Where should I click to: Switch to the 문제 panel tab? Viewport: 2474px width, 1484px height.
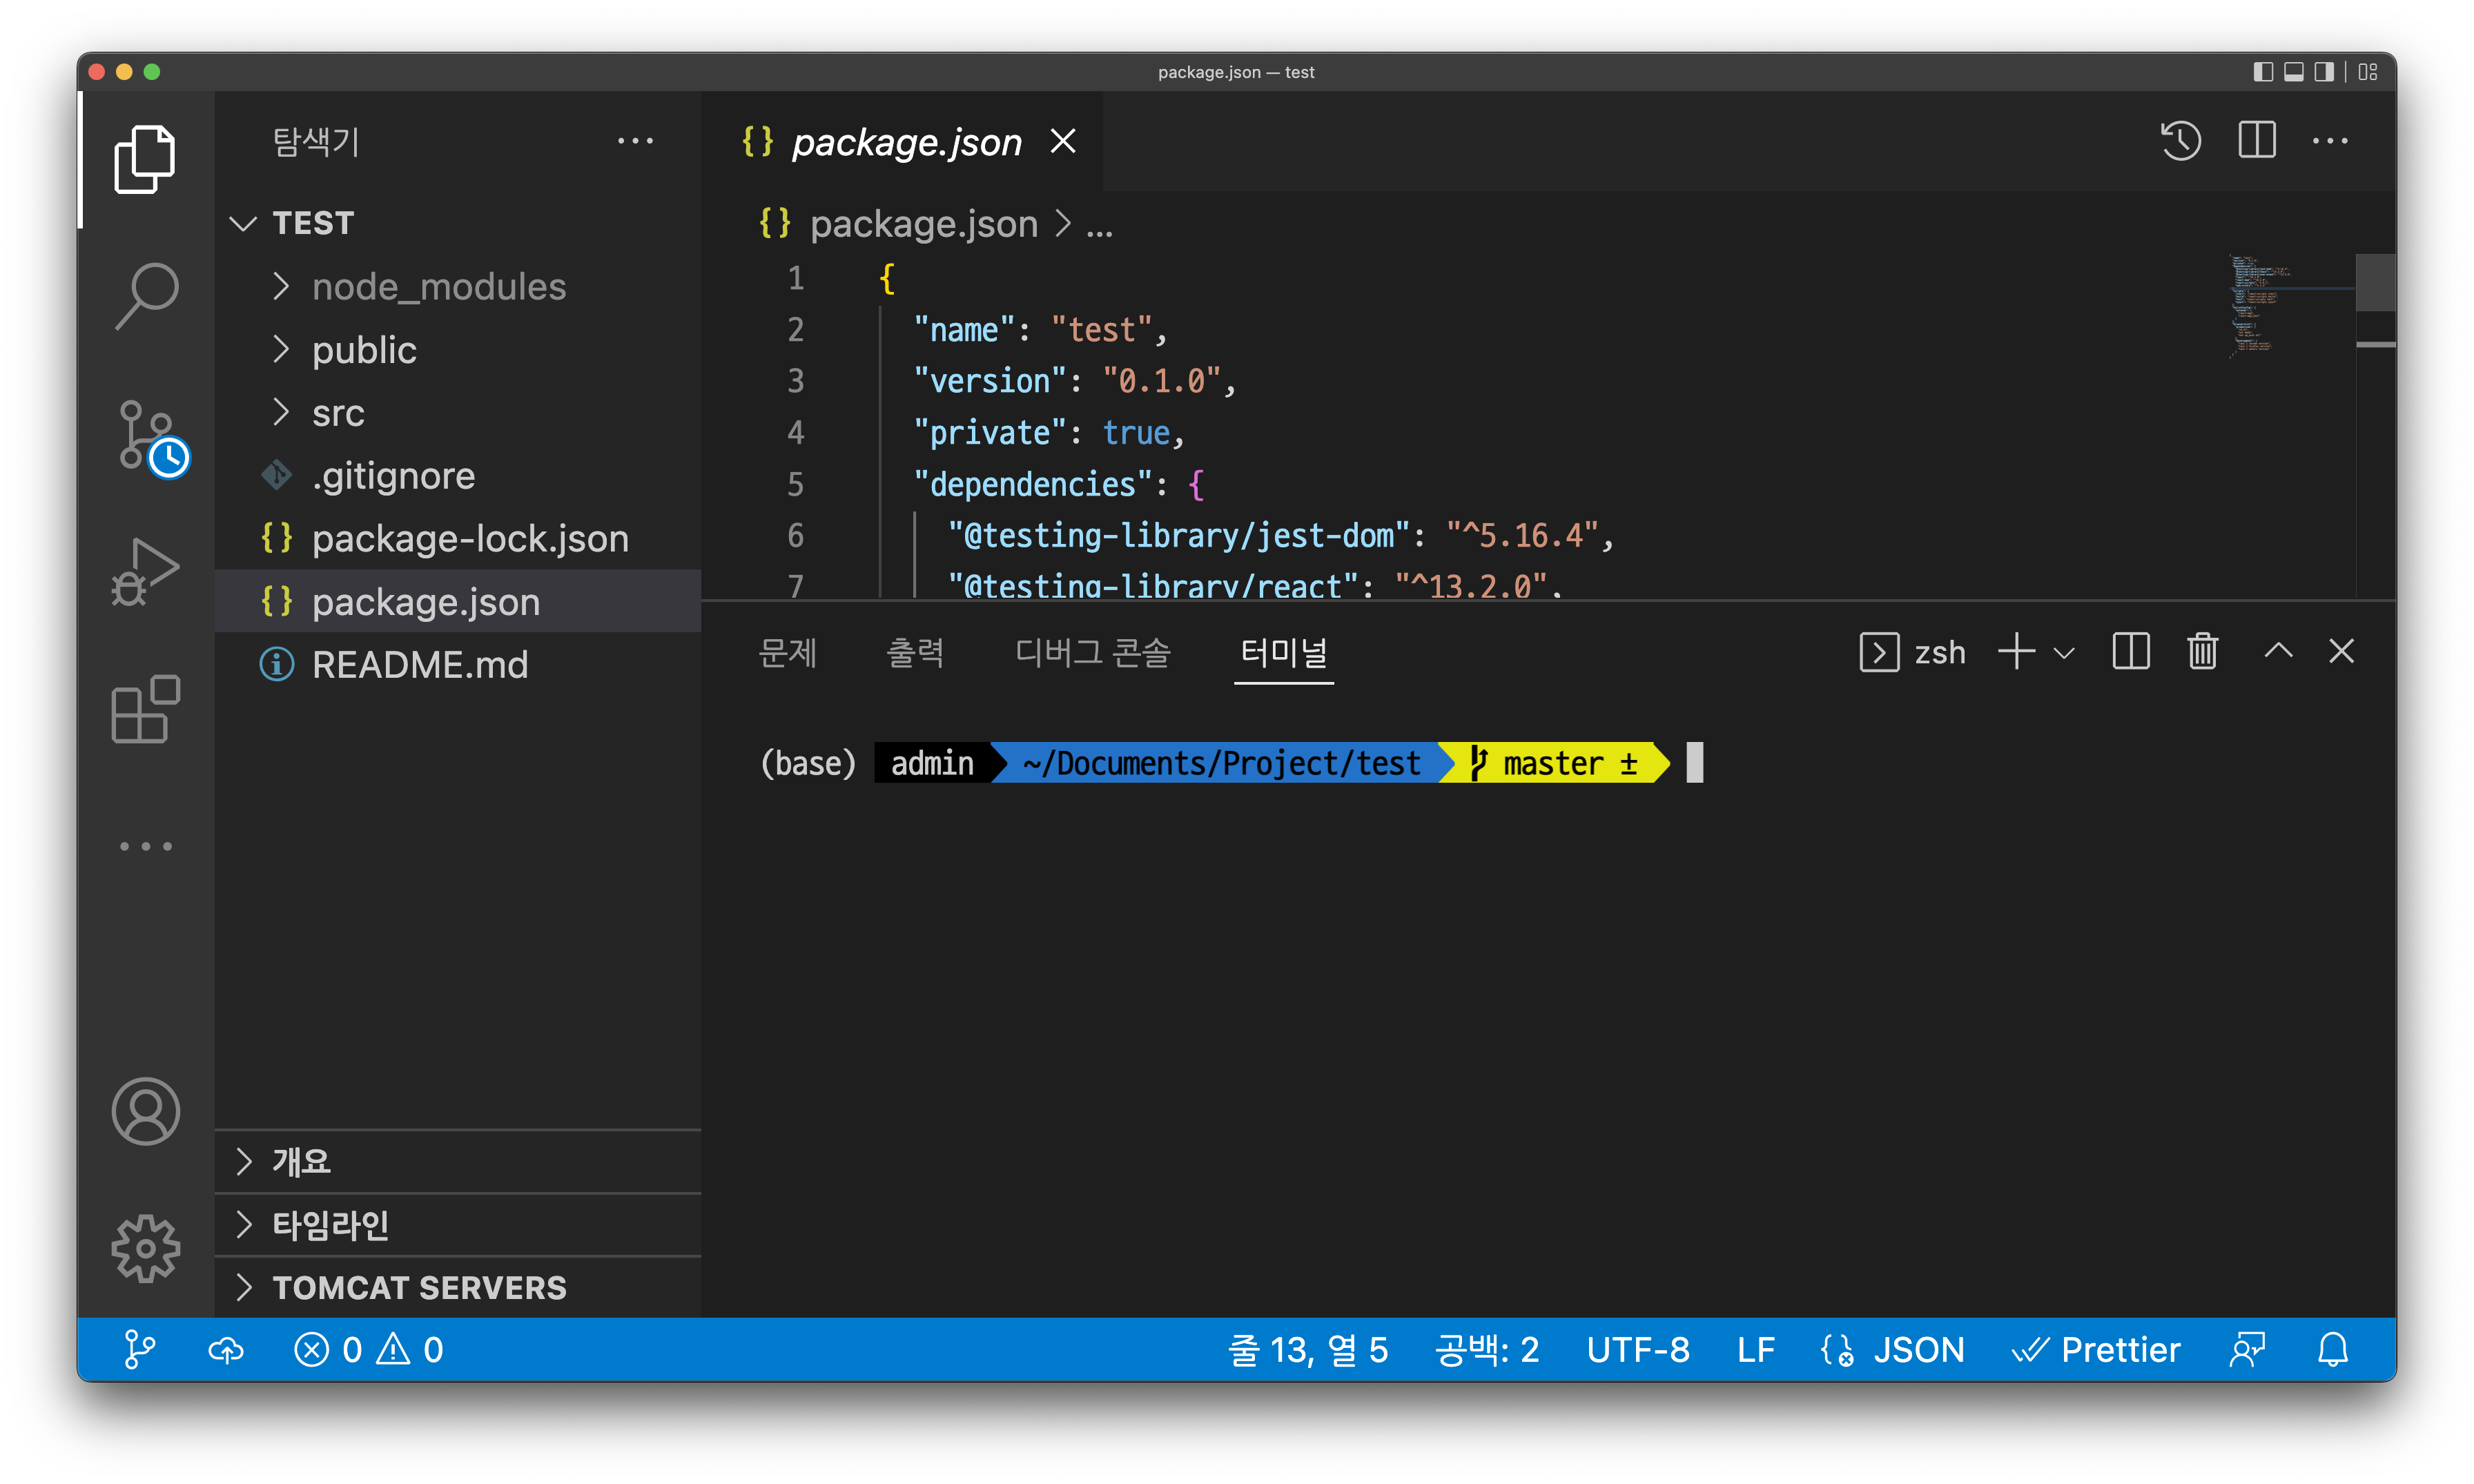pyautogui.click(x=787, y=652)
